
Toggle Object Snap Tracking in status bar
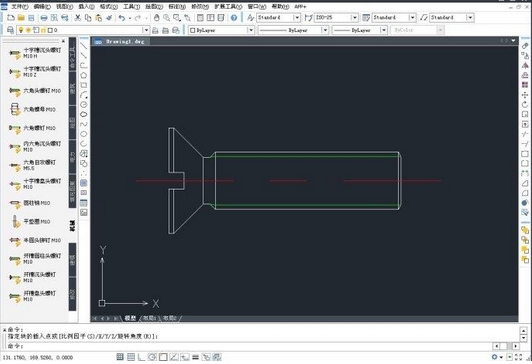(x=174, y=357)
